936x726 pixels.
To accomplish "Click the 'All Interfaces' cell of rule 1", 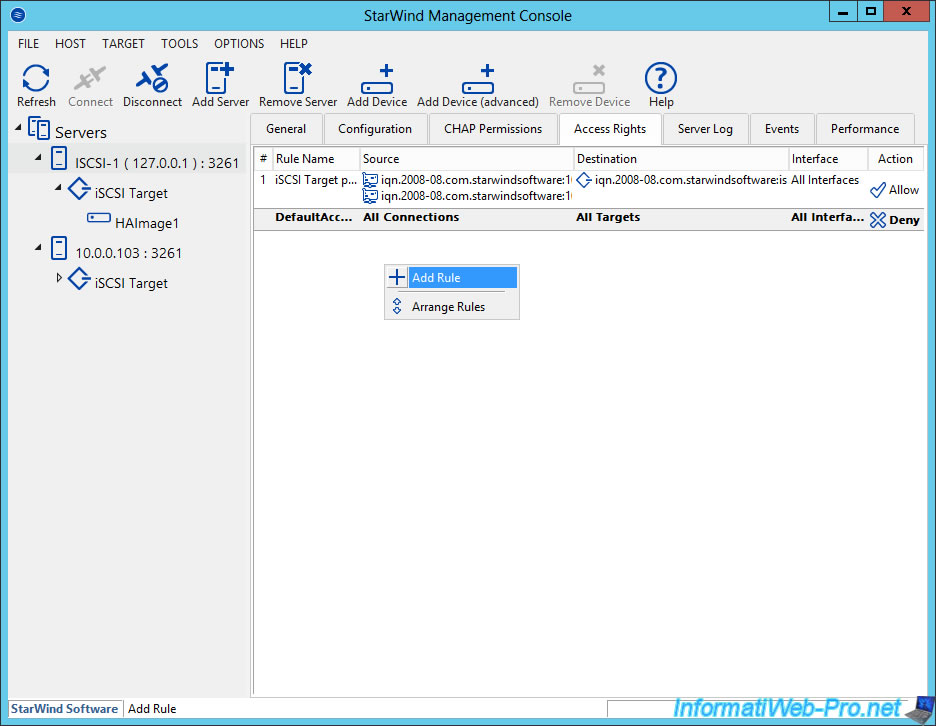I will 825,180.
